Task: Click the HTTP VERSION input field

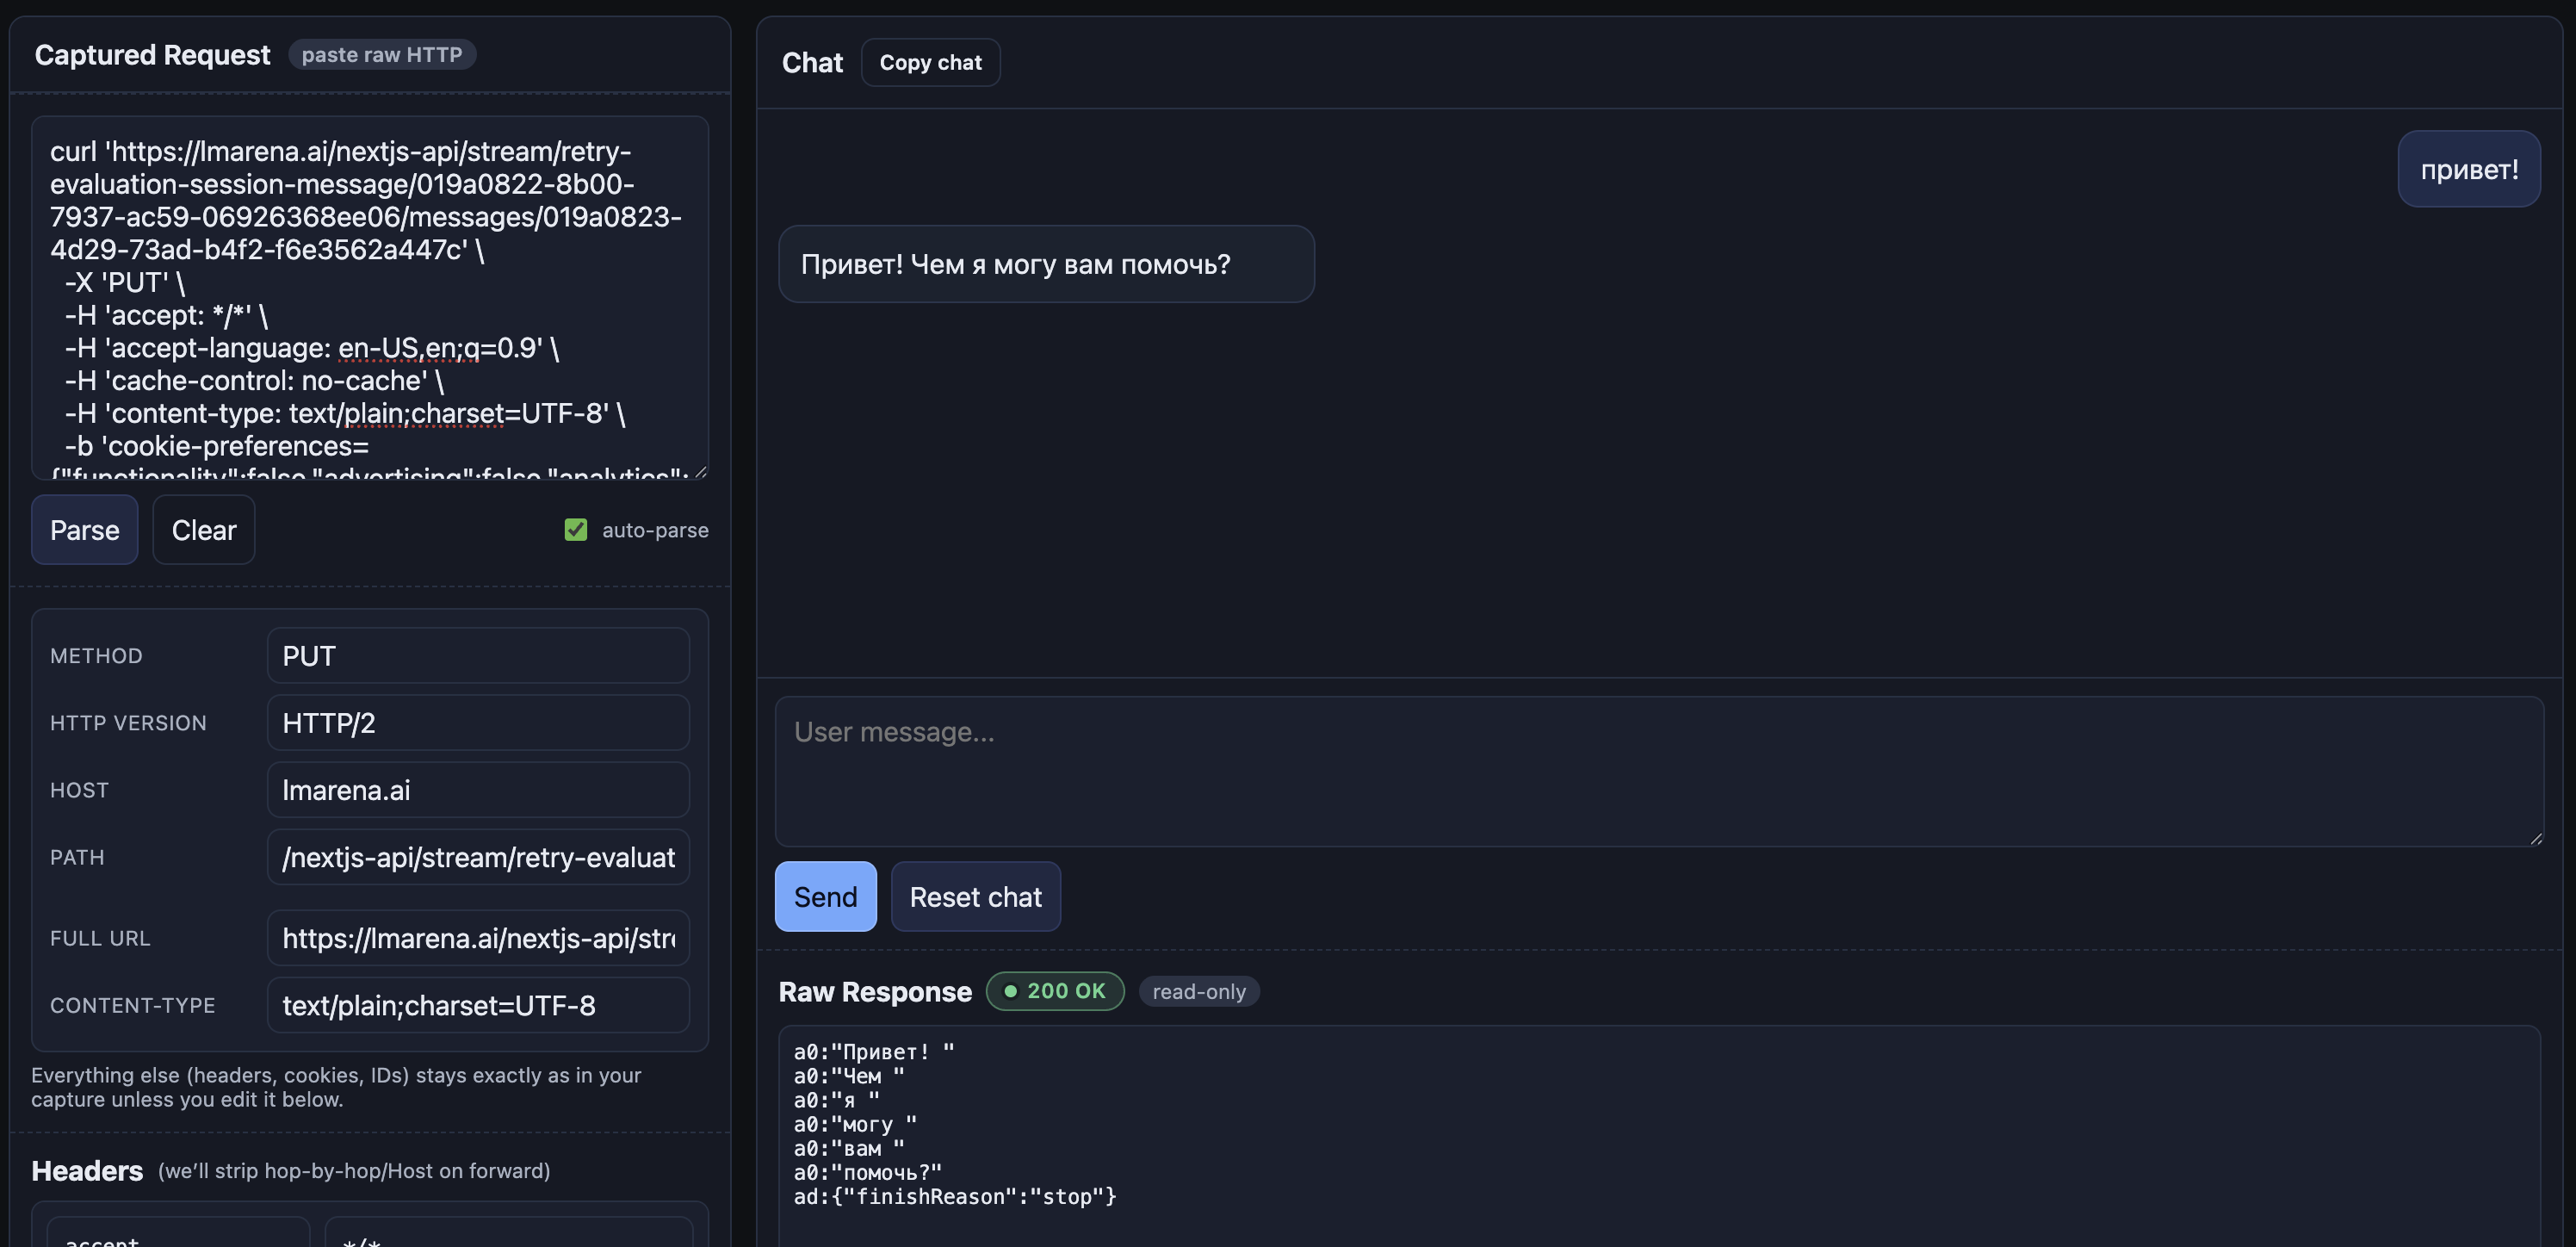Action: coord(478,723)
